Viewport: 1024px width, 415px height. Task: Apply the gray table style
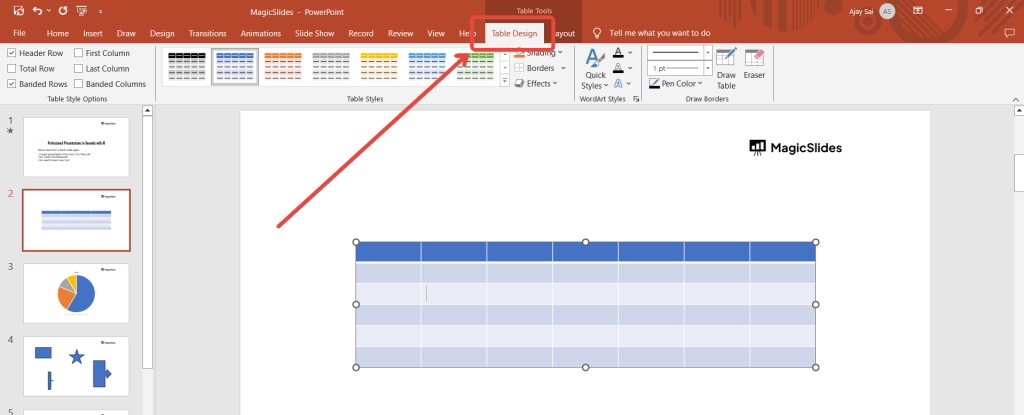pos(332,67)
